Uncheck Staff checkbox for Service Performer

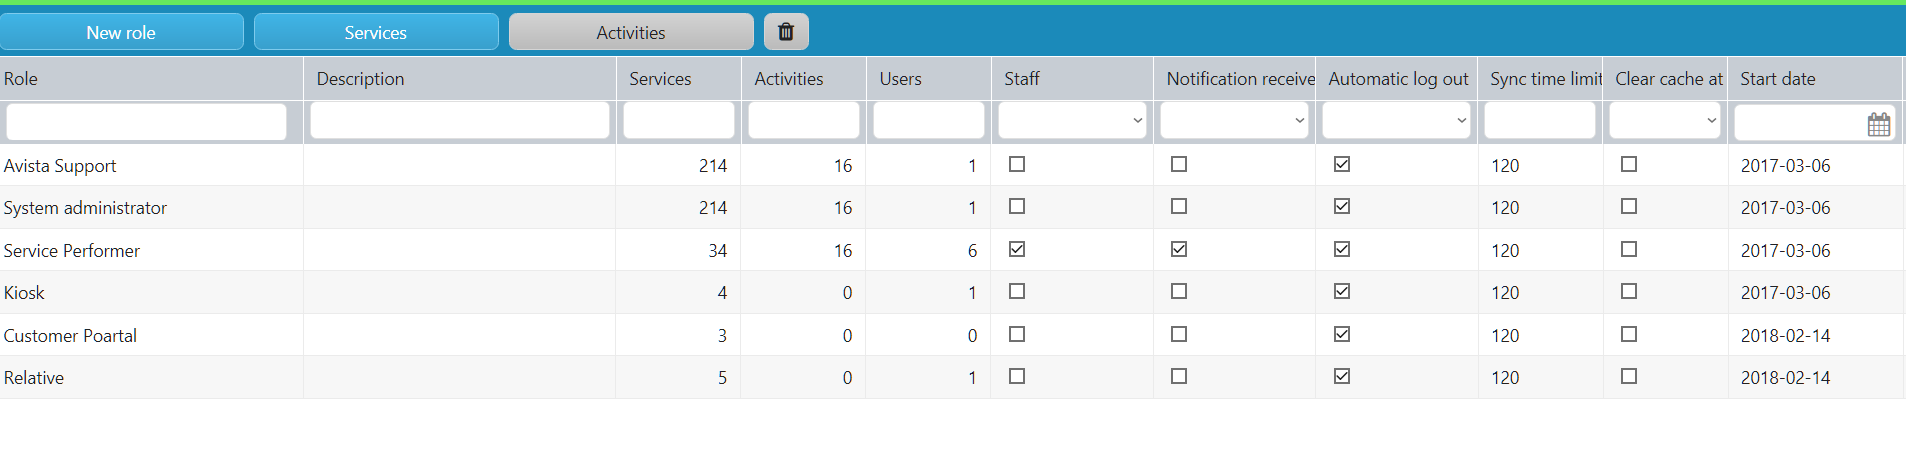(x=1017, y=249)
